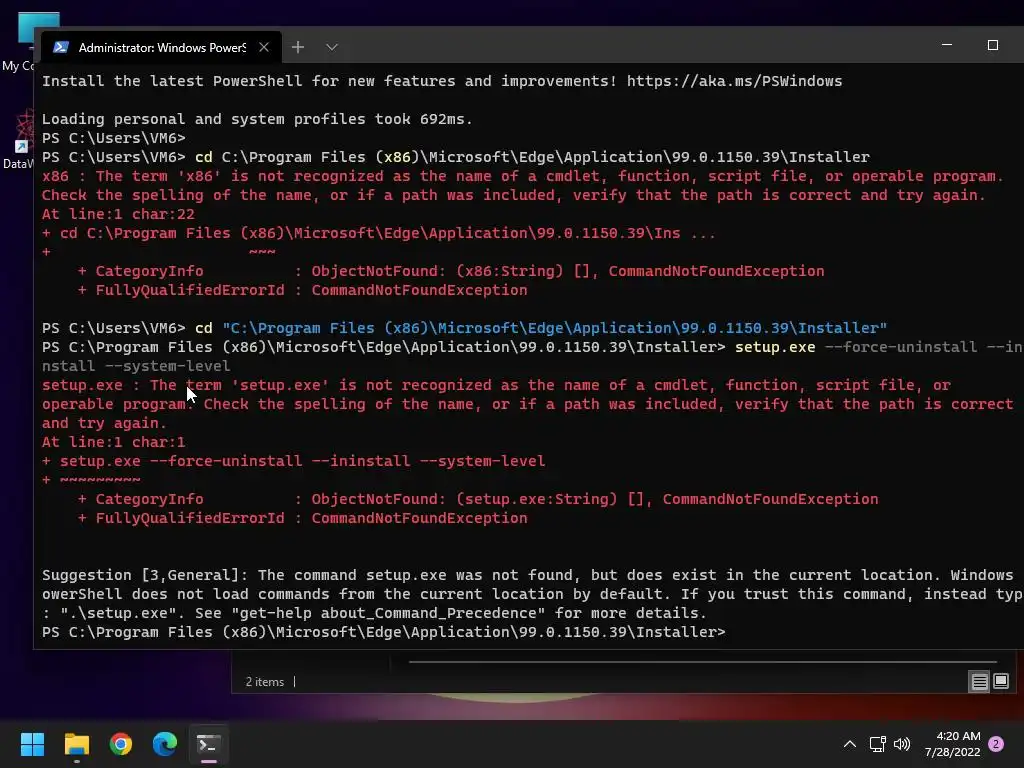Click the 'Loading personal and system profiles' line

[257, 119]
